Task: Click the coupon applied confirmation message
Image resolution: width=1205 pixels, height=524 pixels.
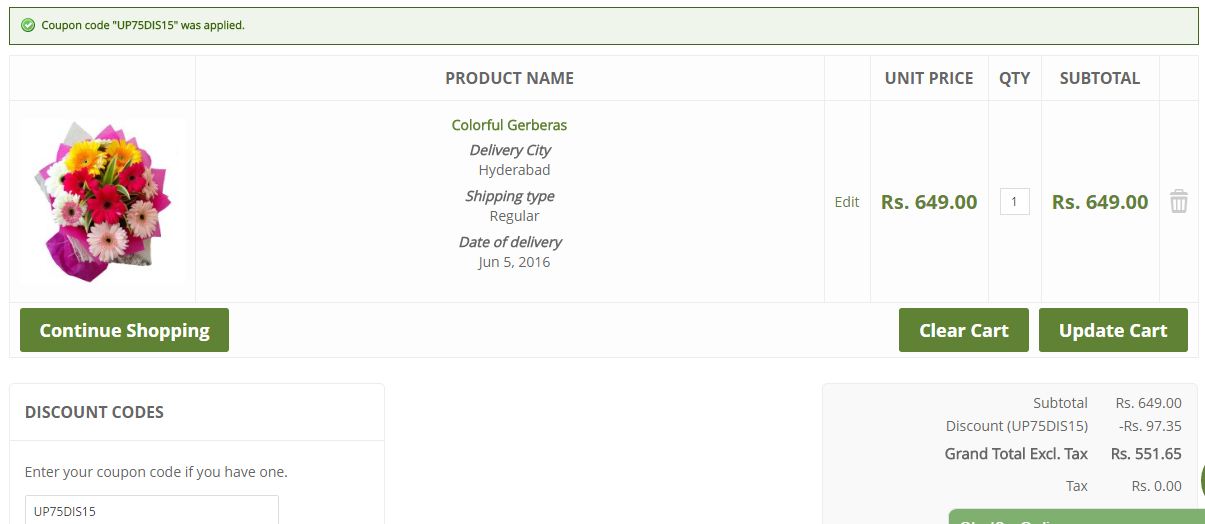Action: [143, 25]
